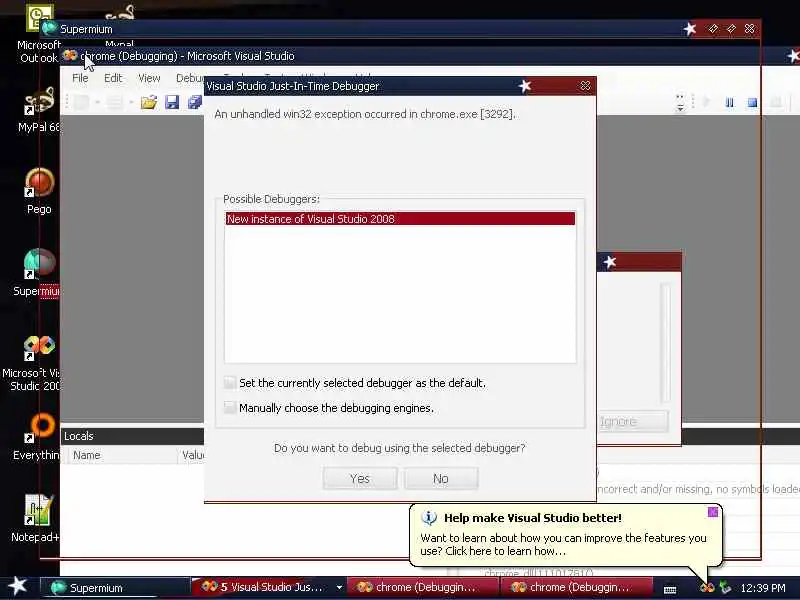Screen dimensions: 800x600
Task: Expand the Visual Studio toolbar options dropdown
Action: 680,103
